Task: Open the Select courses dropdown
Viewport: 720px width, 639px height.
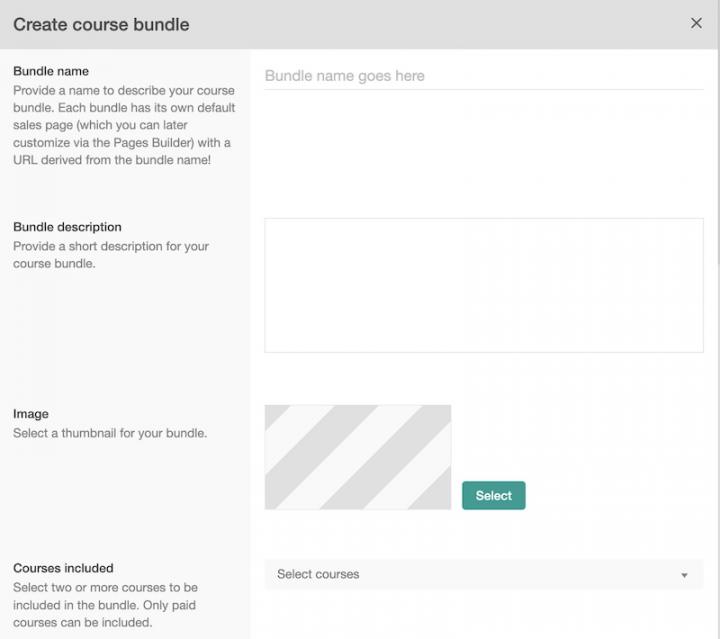Action: coord(484,574)
